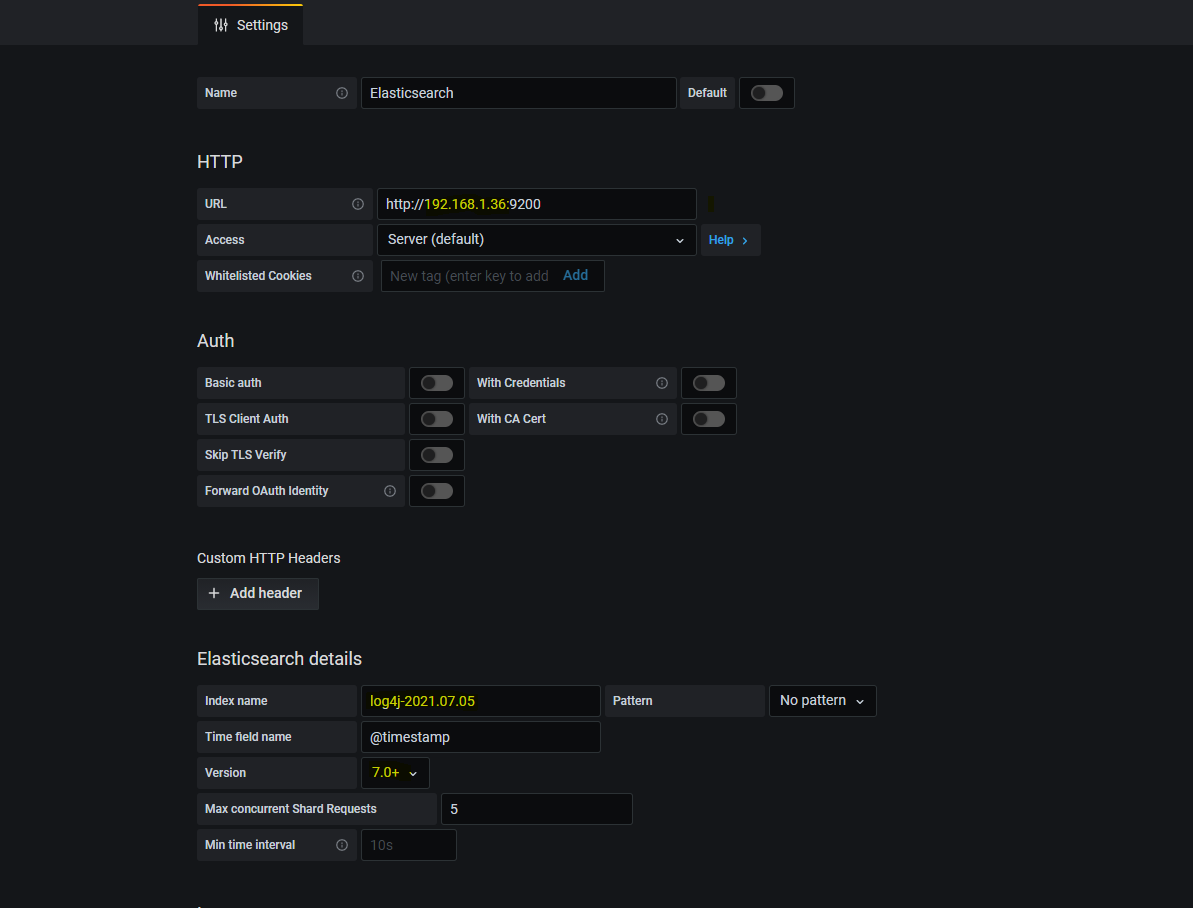Click Add in Whitelisted Cookies field
1193x908 pixels.
(x=575, y=276)
